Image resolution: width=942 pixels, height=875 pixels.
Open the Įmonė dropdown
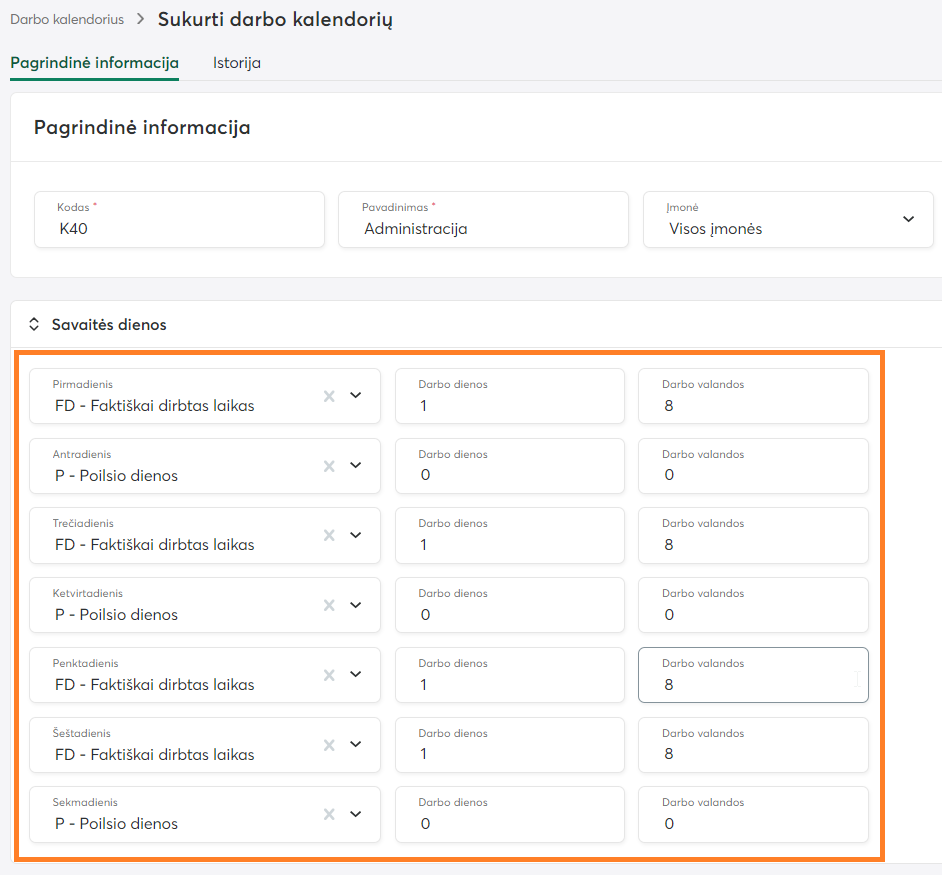pyautogui.click(x=908, y=219)
